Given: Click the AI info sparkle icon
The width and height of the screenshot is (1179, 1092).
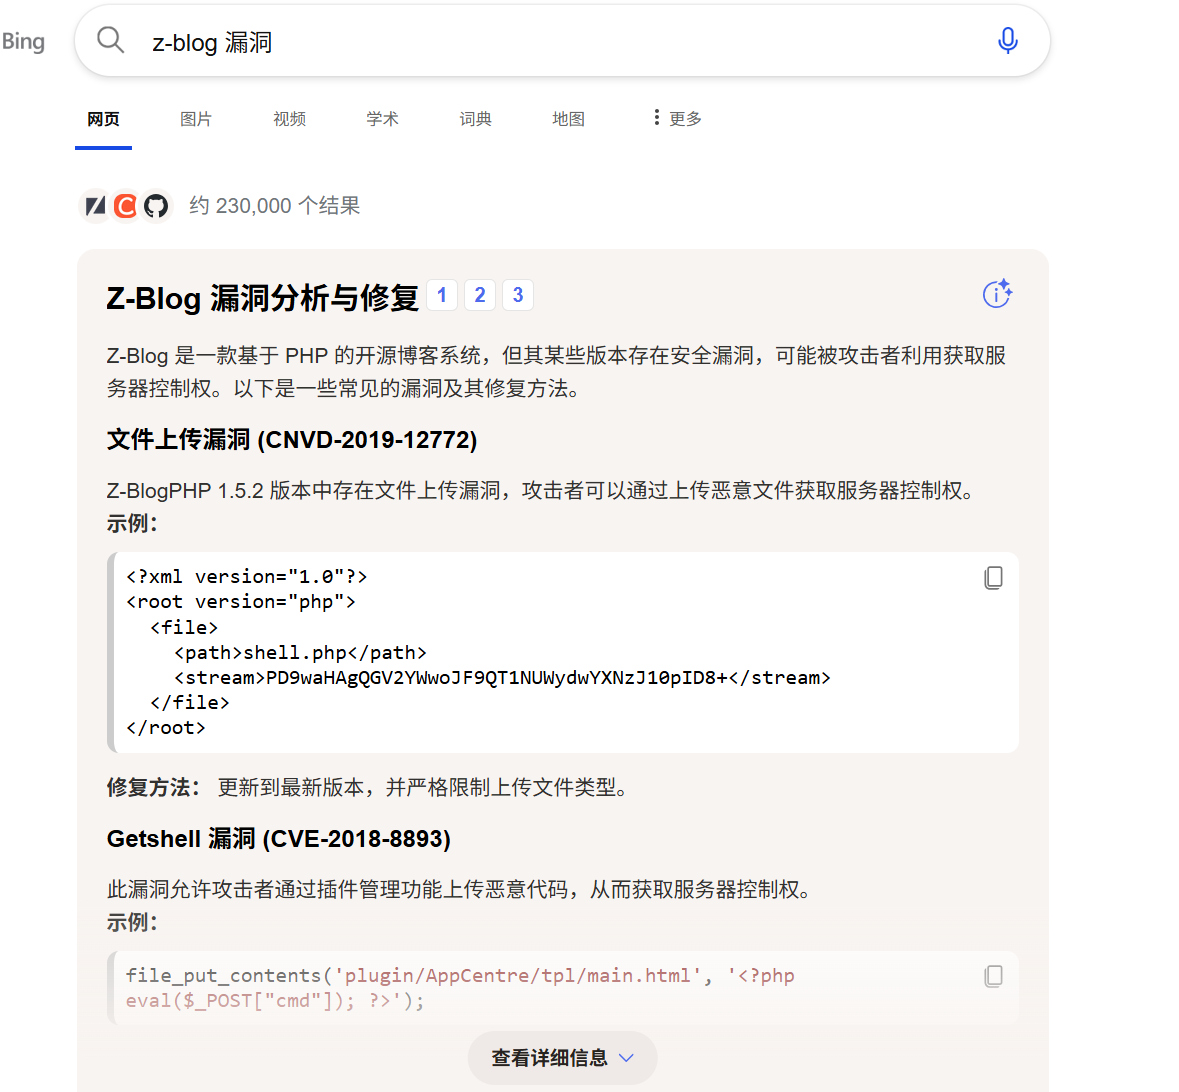Looking at the screenshot, I should click(997, 293).
